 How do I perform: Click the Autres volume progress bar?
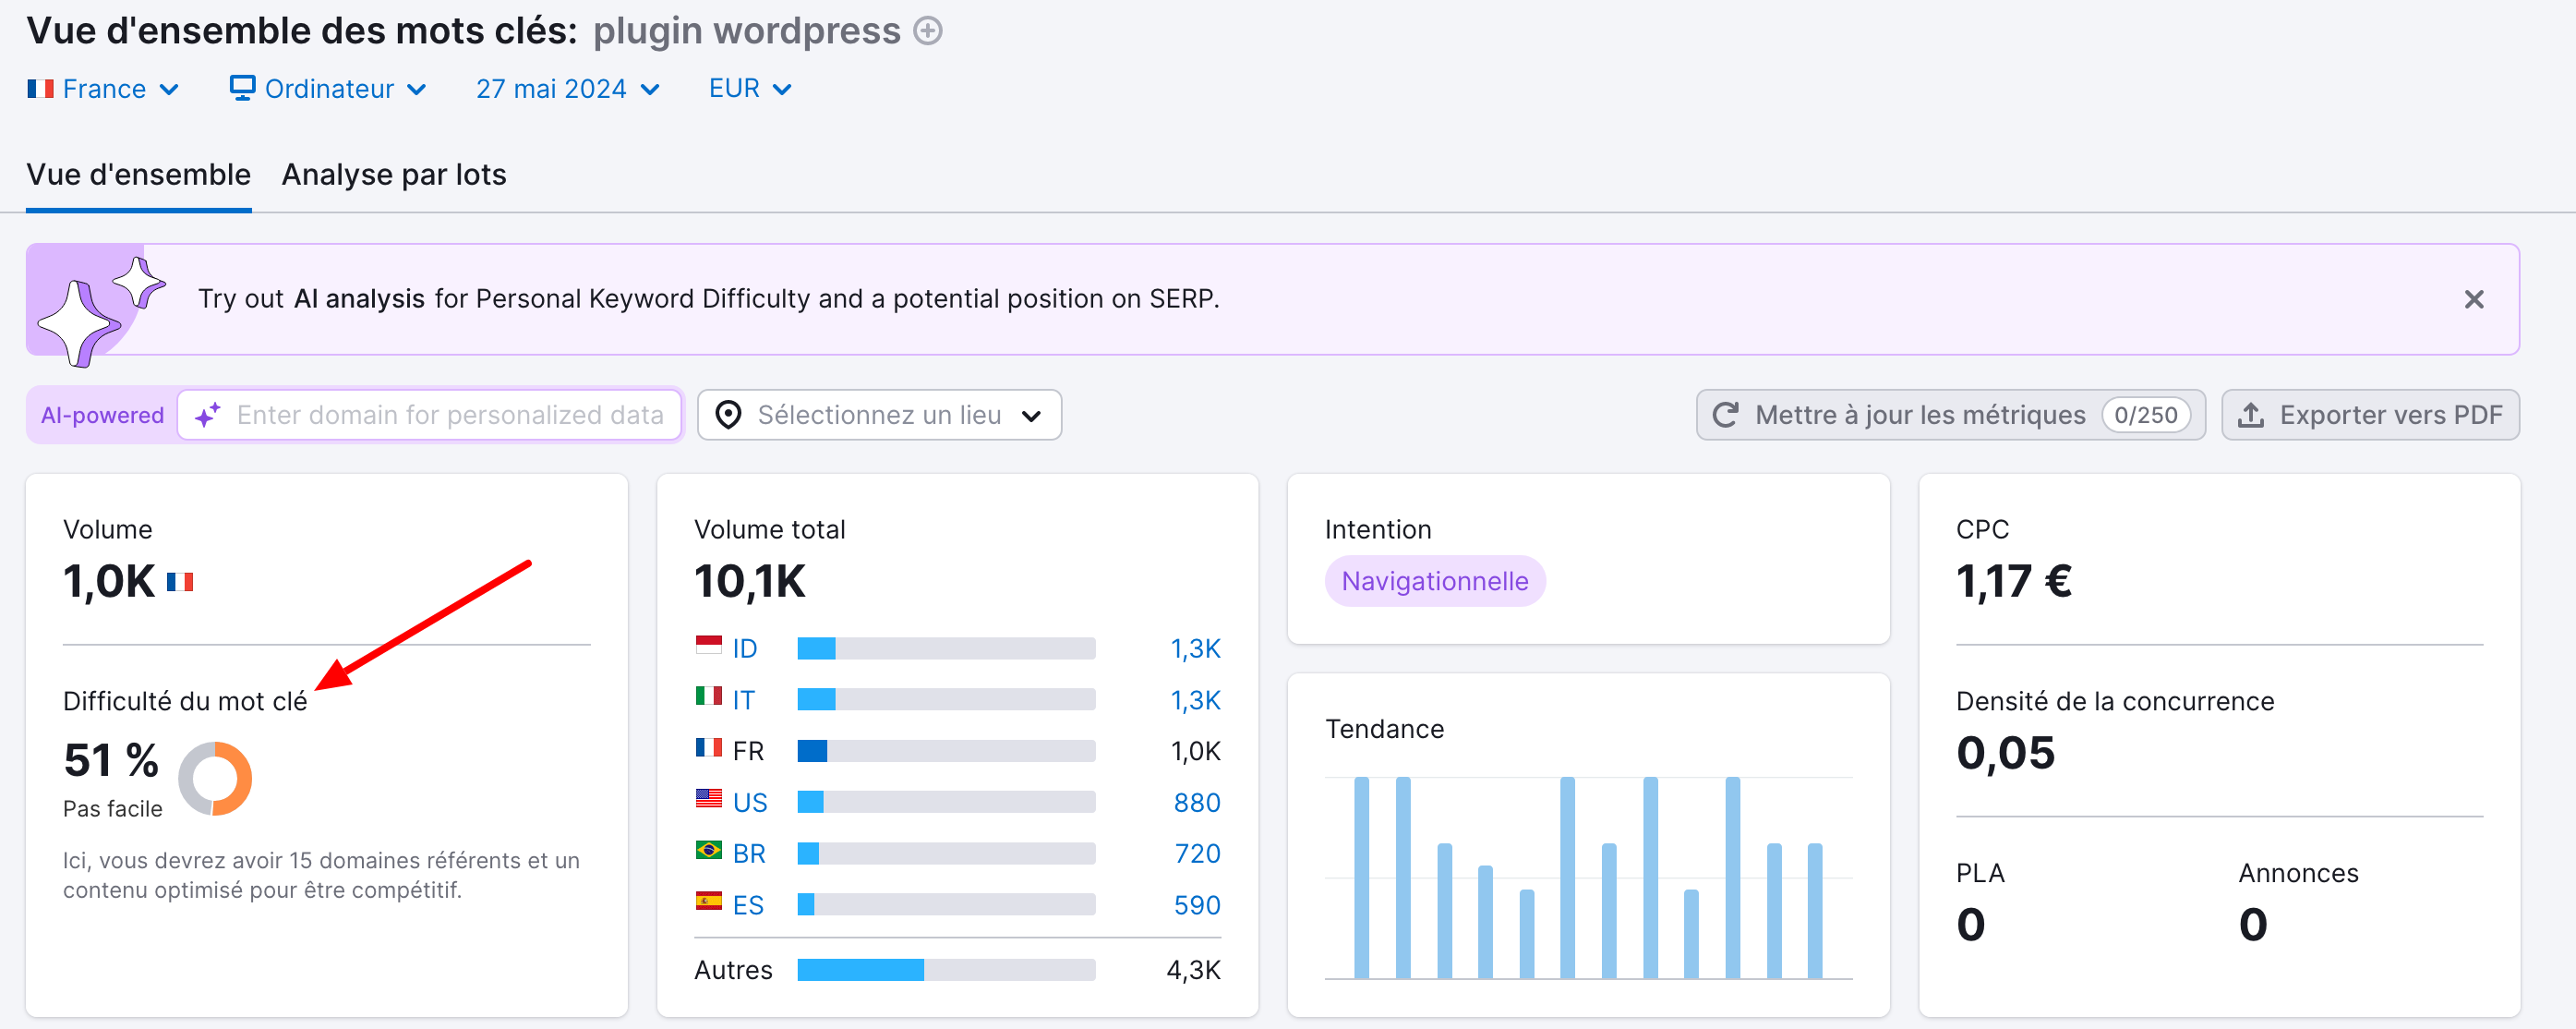click(946, 970)
